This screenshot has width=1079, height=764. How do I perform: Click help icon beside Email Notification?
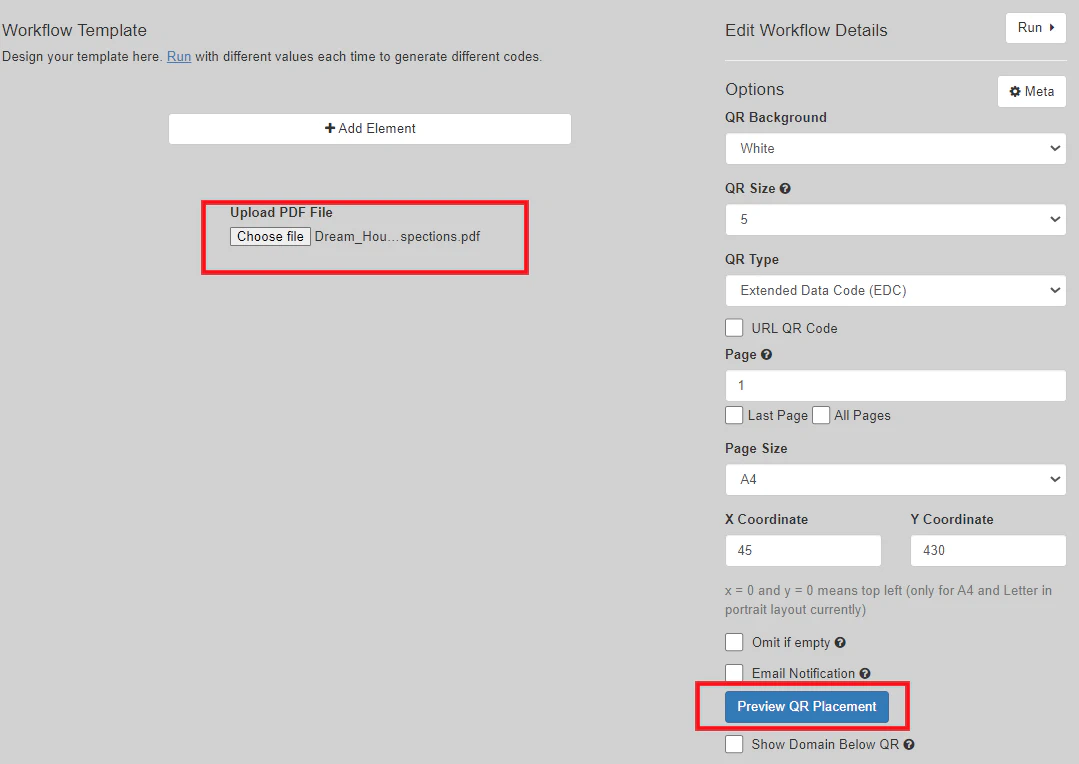865,674
